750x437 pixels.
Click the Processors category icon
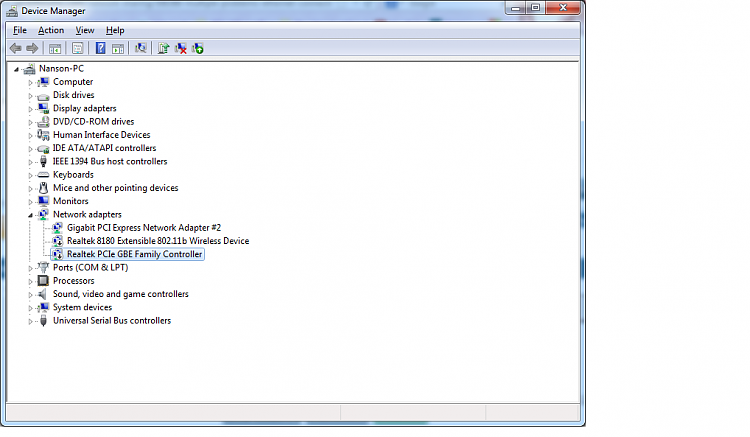44,281
